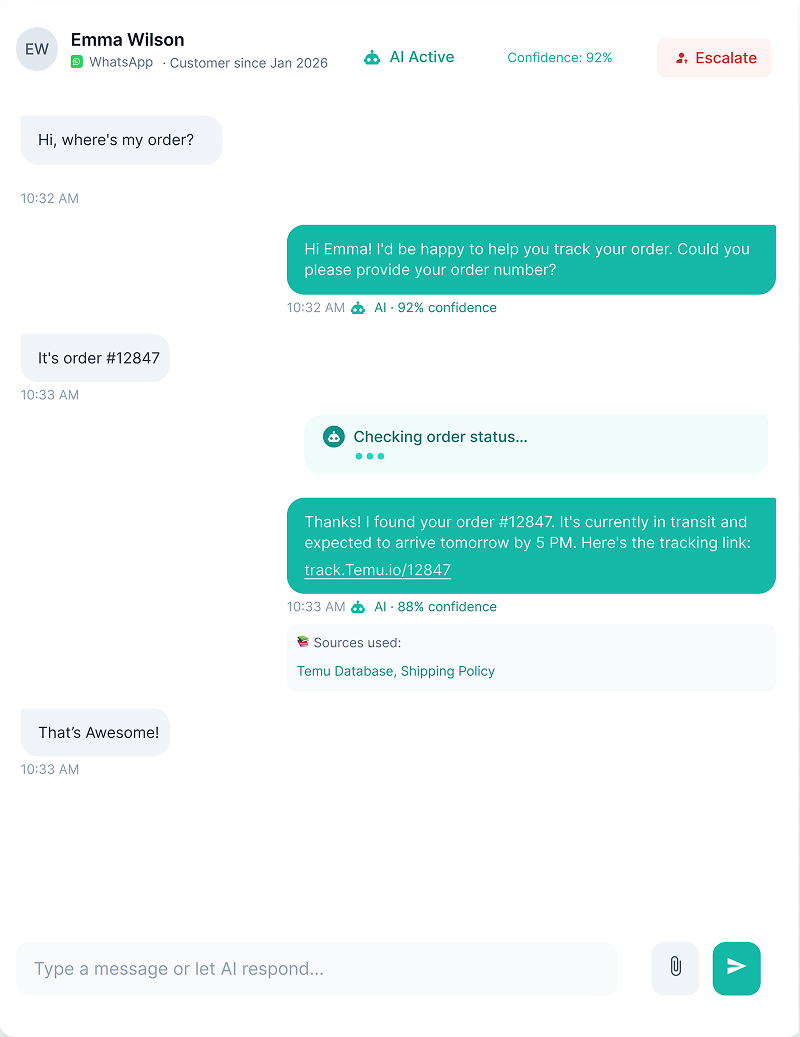Viewport: 800px width, 1037px height.
Task: Click robot icon next to 92% confidence
Action: pyautogui.click(x=358, y=308)
